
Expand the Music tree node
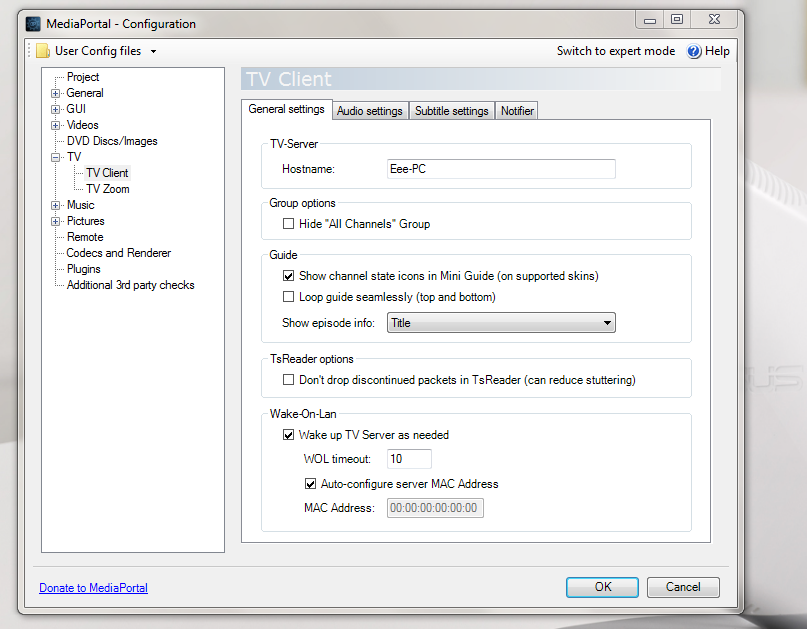click(55, 205)
